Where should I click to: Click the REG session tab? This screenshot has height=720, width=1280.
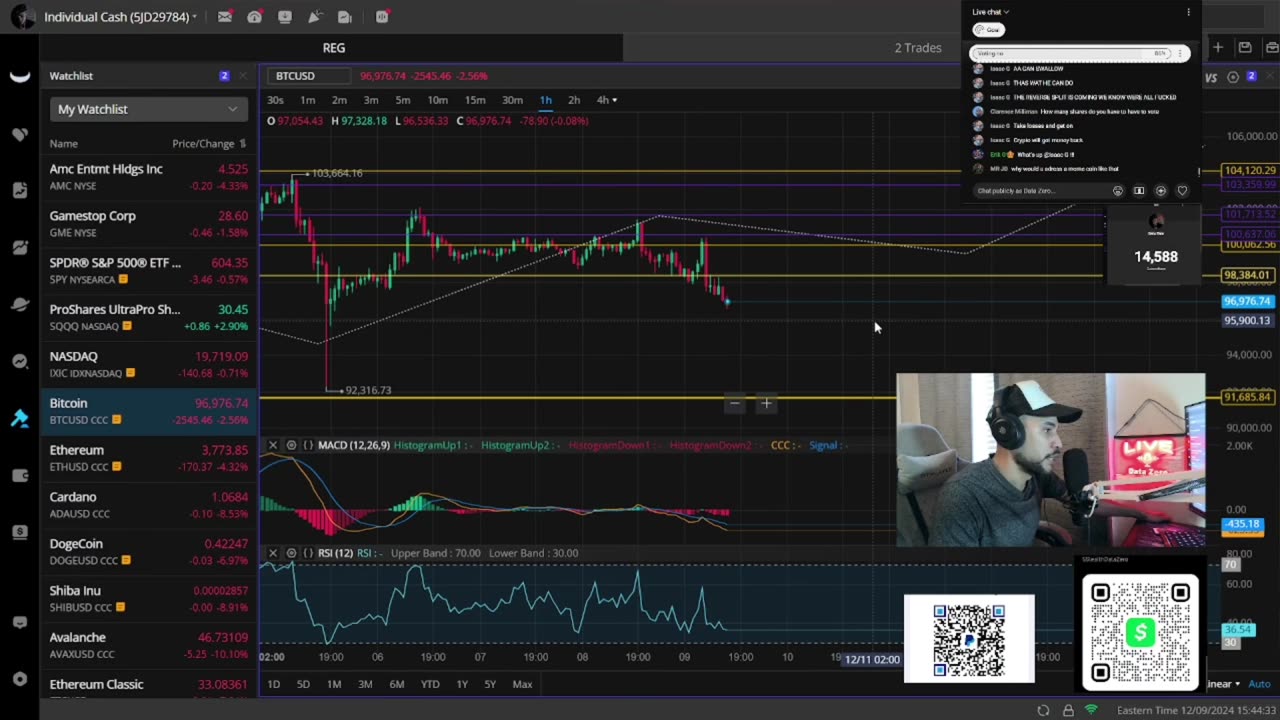(333, 47)
